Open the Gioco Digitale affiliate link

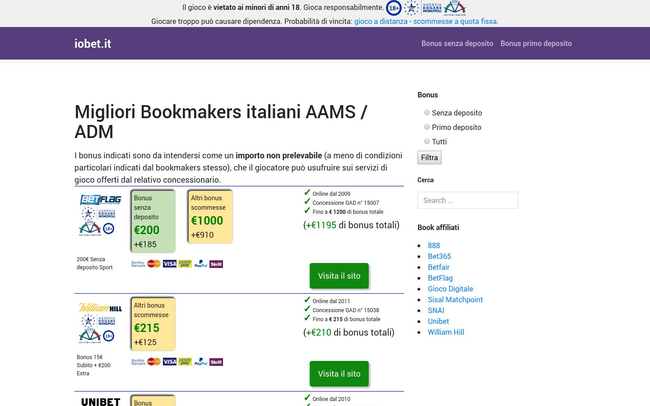[450, 289]
